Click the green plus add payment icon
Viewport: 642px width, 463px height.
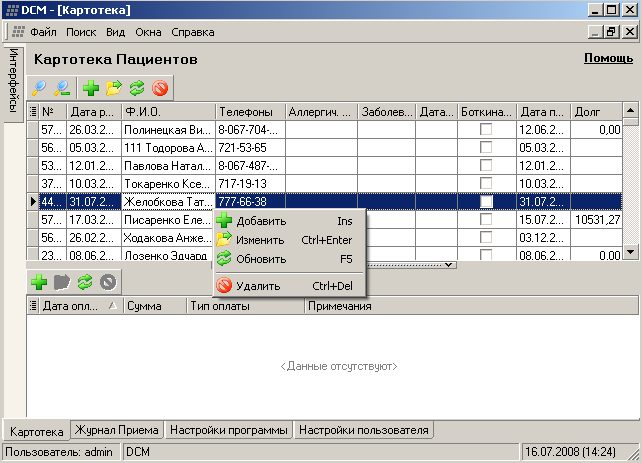[39, 282]
